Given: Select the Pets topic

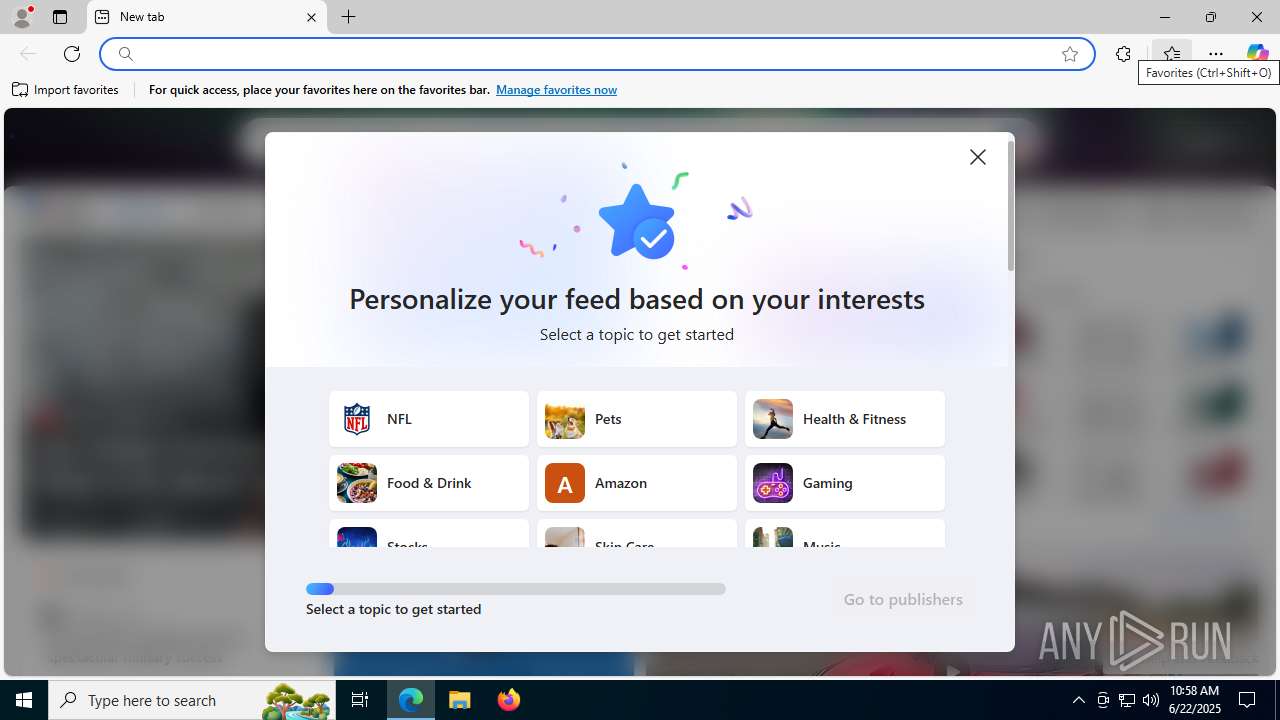Looking at the screenshot, I should click(x=637, y=419).
